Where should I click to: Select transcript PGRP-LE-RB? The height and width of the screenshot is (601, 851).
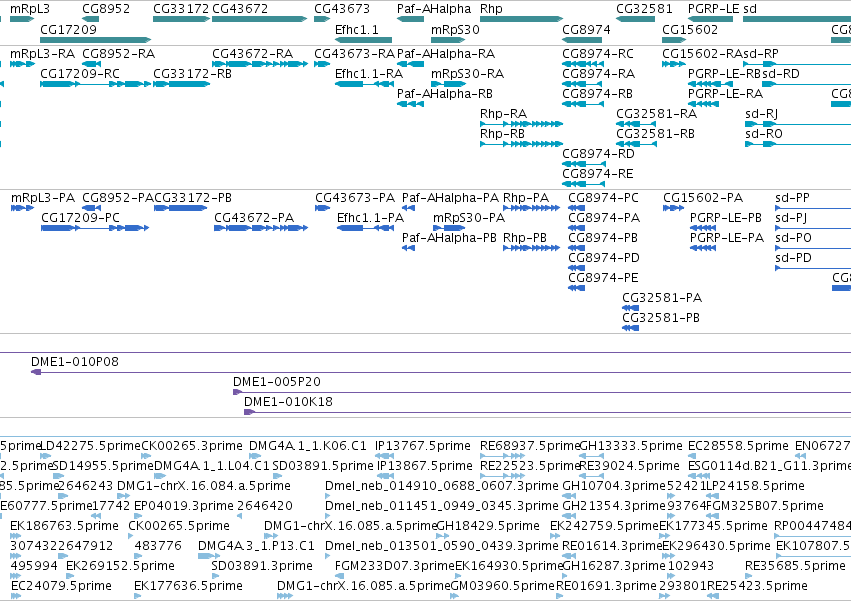click(725, 73)
